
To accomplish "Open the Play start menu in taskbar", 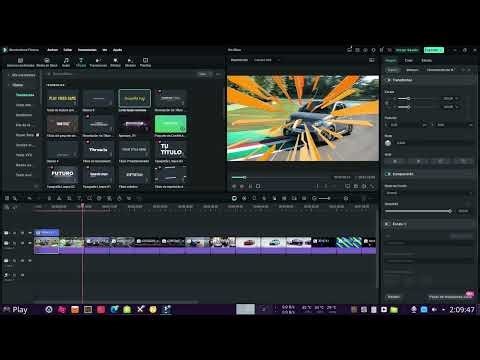I will pyautogui.click(x=15, y=310).
